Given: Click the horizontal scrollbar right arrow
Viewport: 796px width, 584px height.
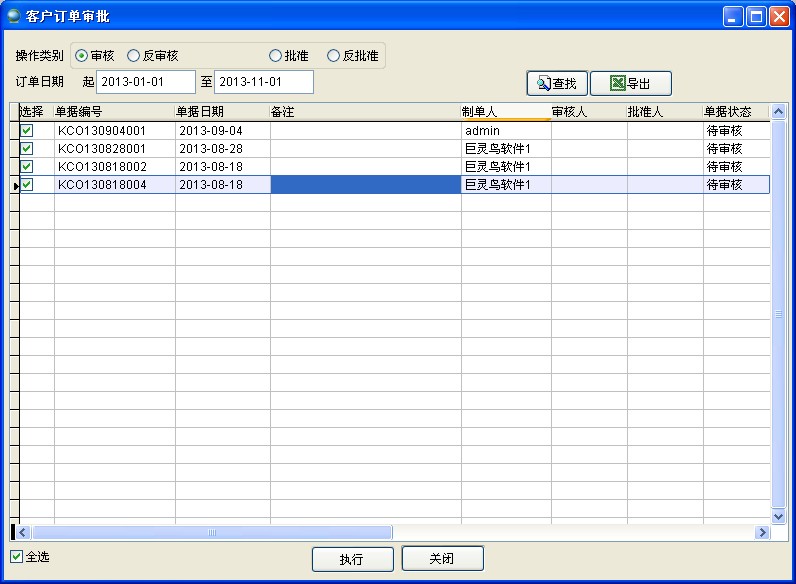Looking at the screenshot, I should [x=762, y=533].
